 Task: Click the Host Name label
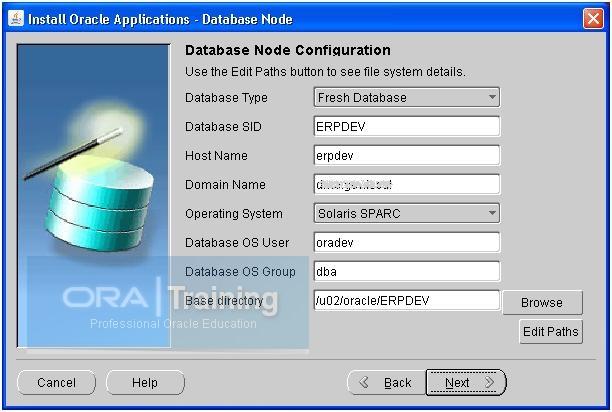(x=216, y=156)
